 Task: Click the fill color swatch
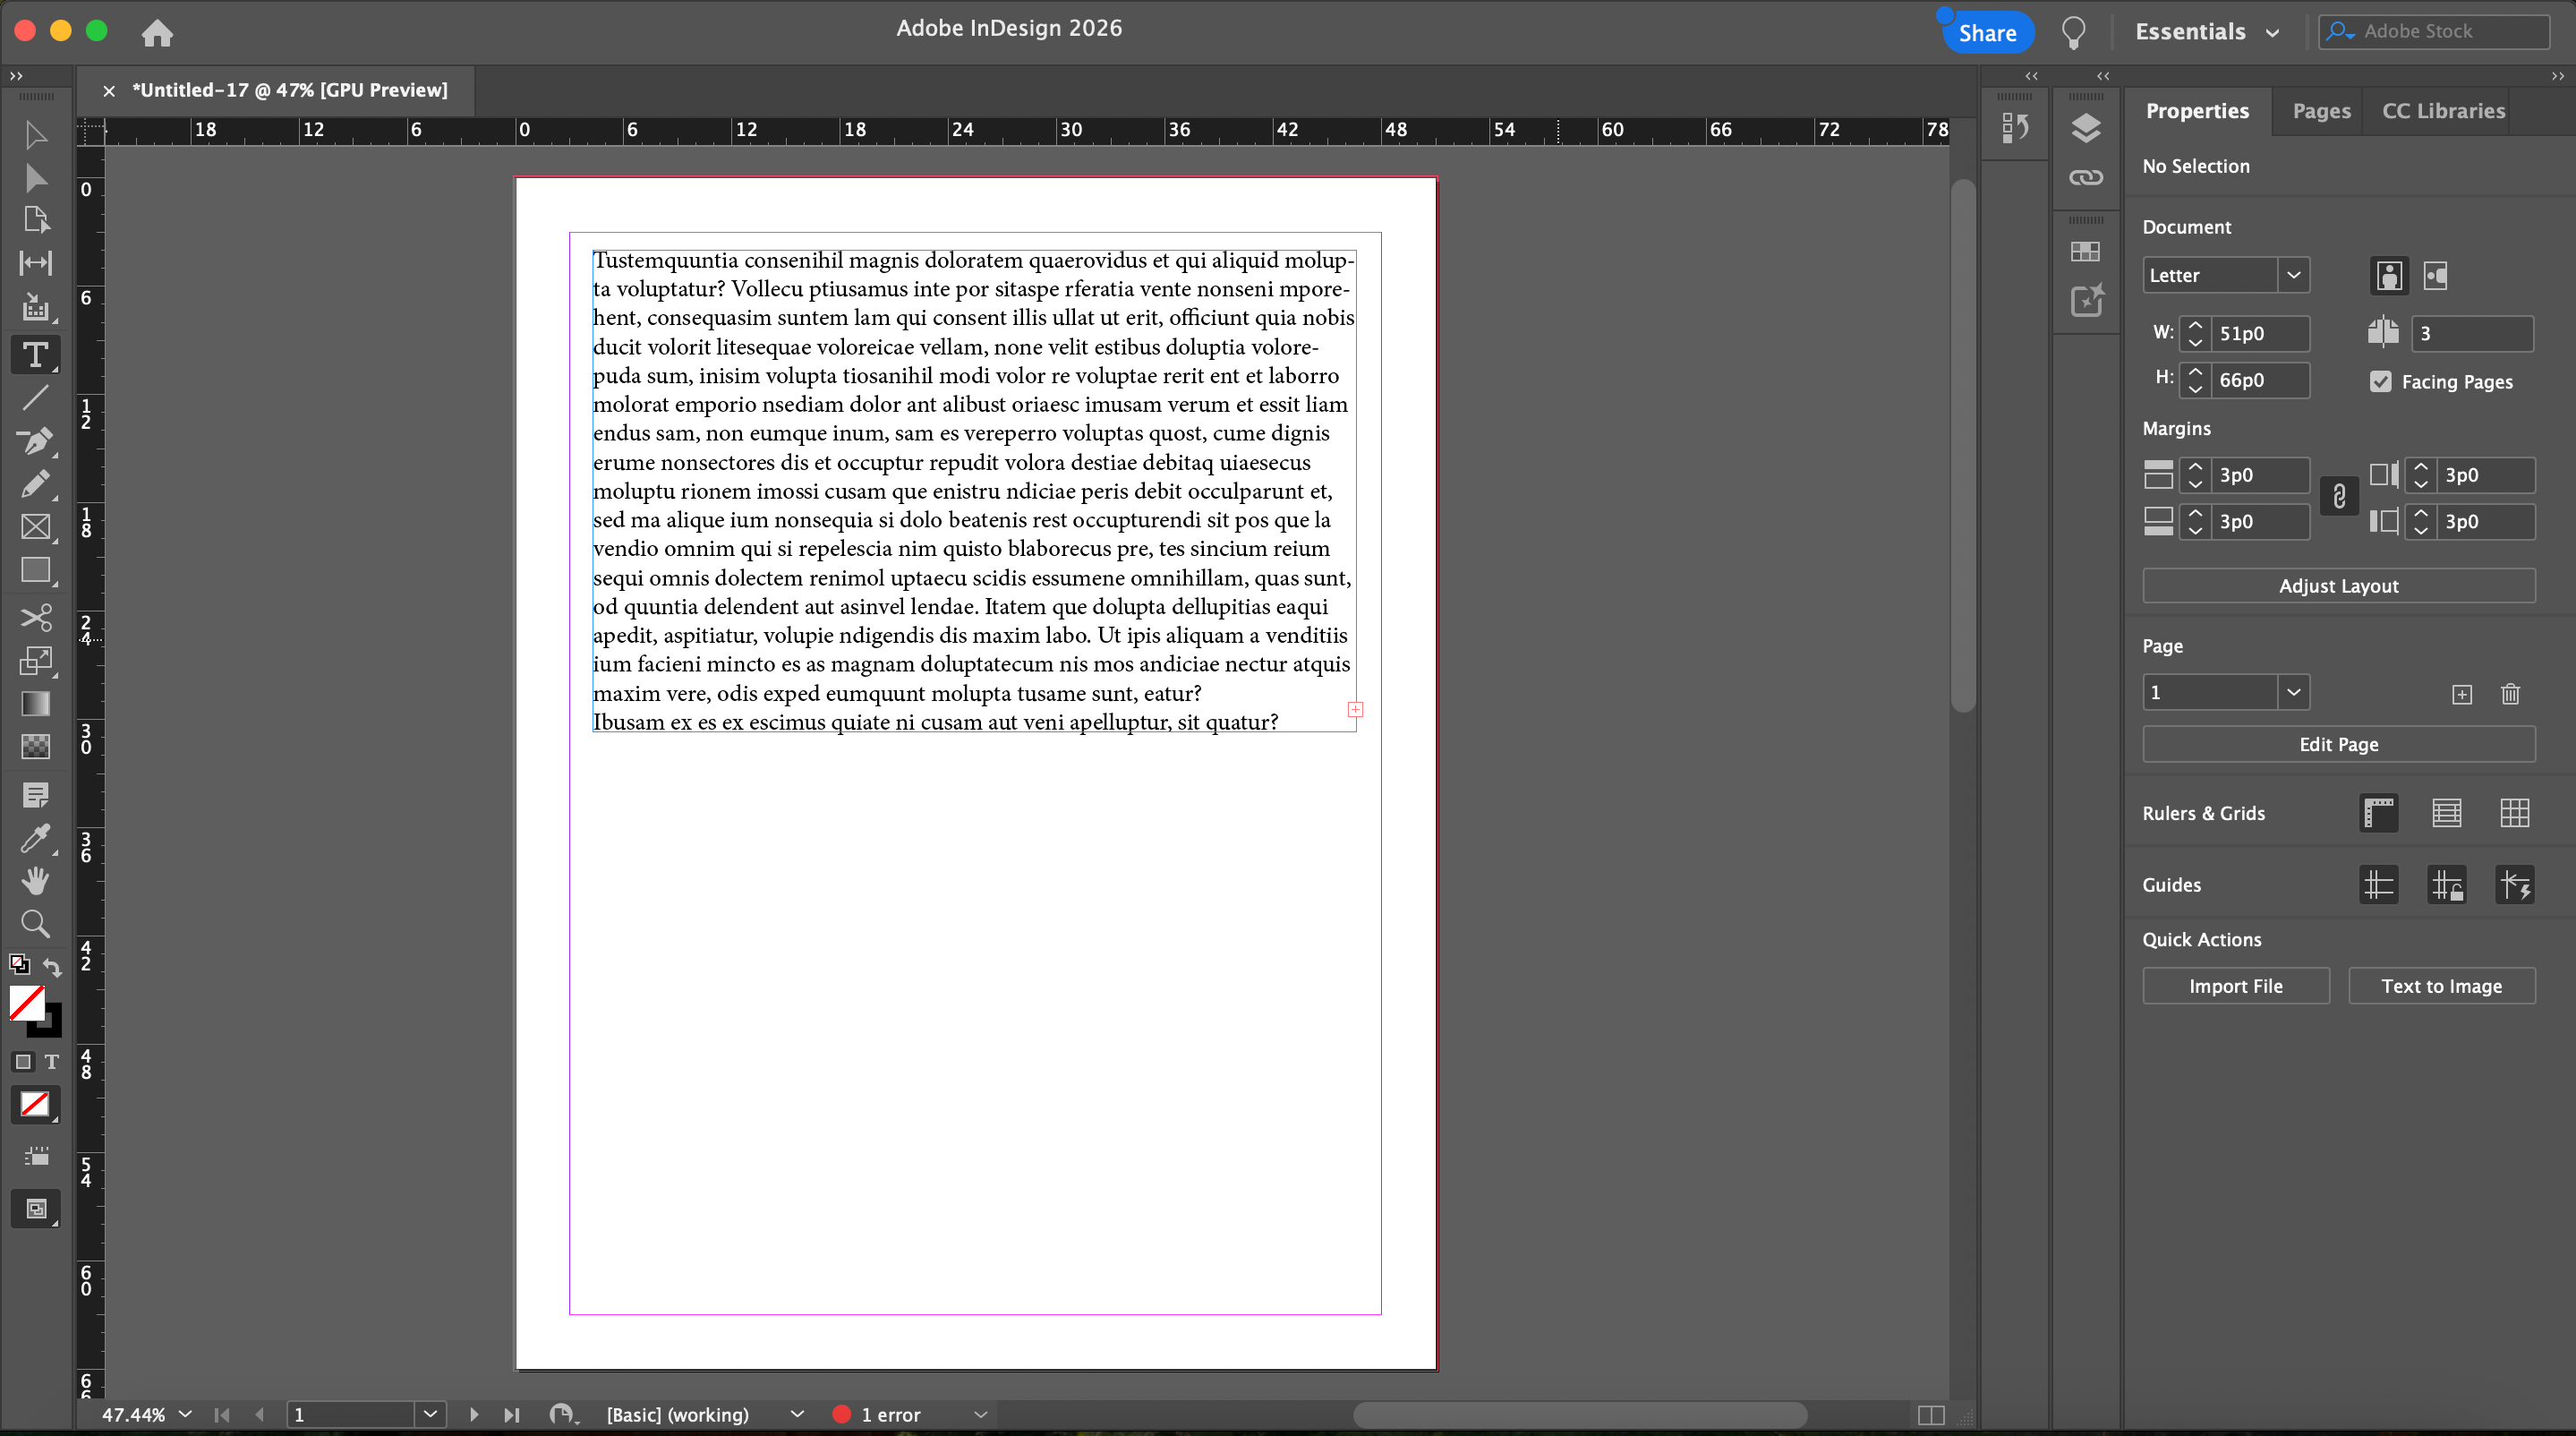point(26,1002)
